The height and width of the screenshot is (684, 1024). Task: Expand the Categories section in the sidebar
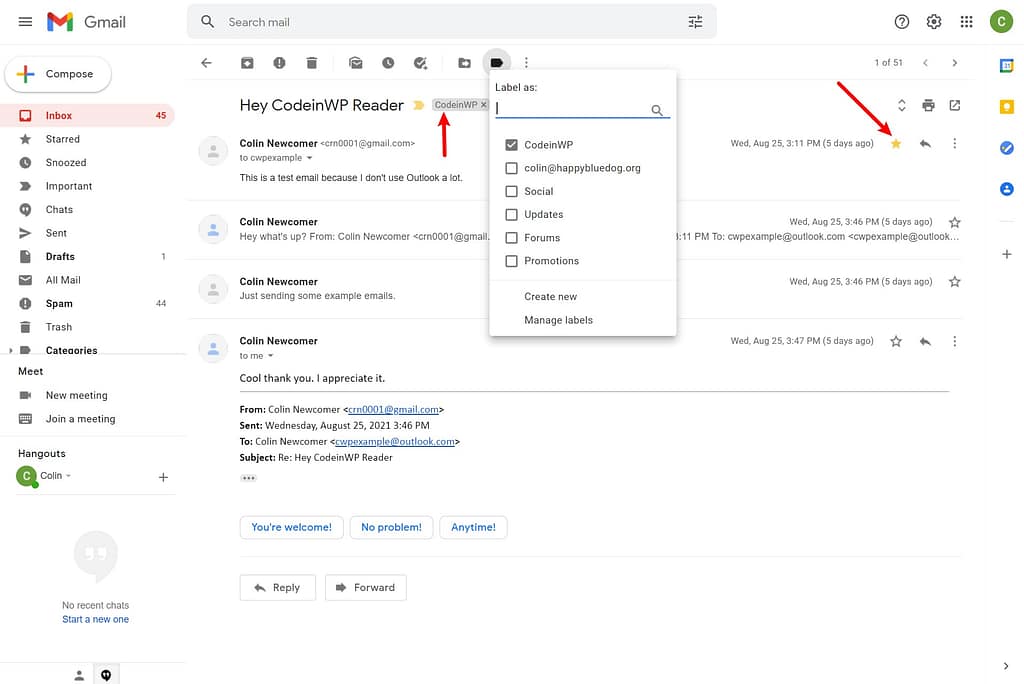(x=10, y=350)
